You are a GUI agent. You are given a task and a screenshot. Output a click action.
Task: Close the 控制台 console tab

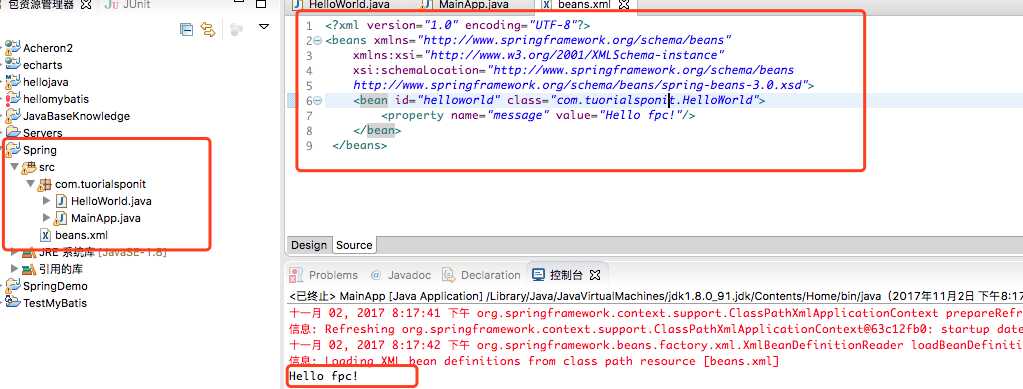(x=595, y=275)
